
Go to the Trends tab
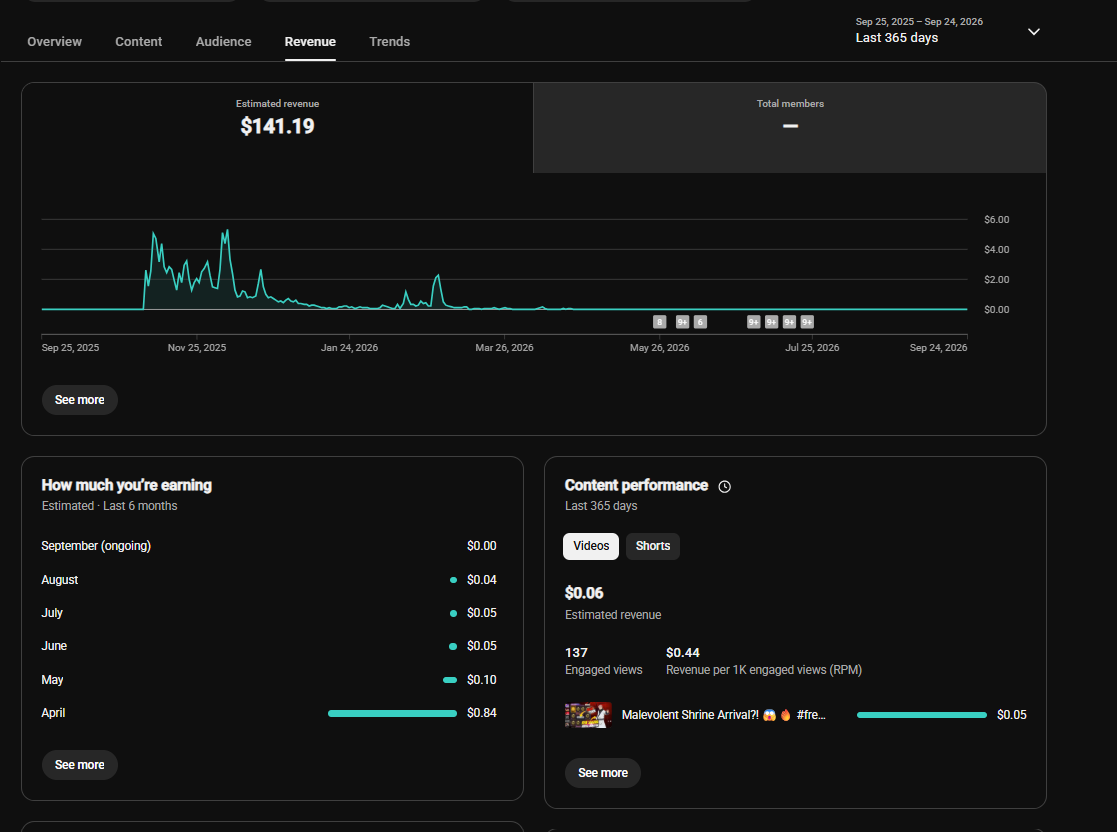click(390, 41)
